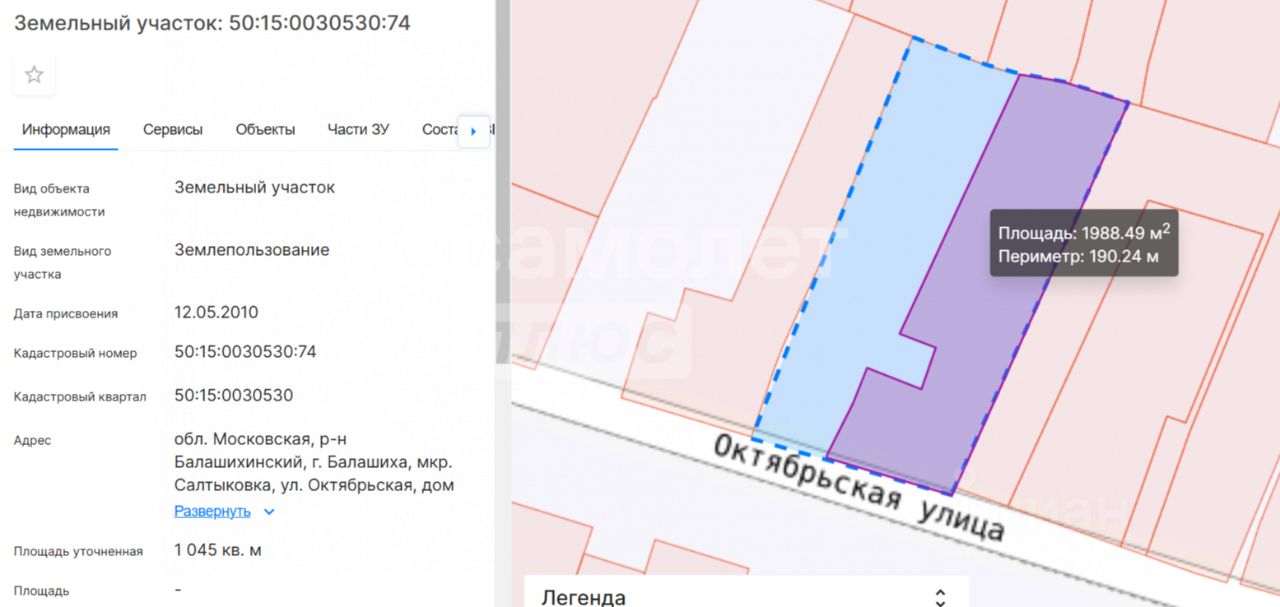Click the Дата присвоения label

(66, 313)
